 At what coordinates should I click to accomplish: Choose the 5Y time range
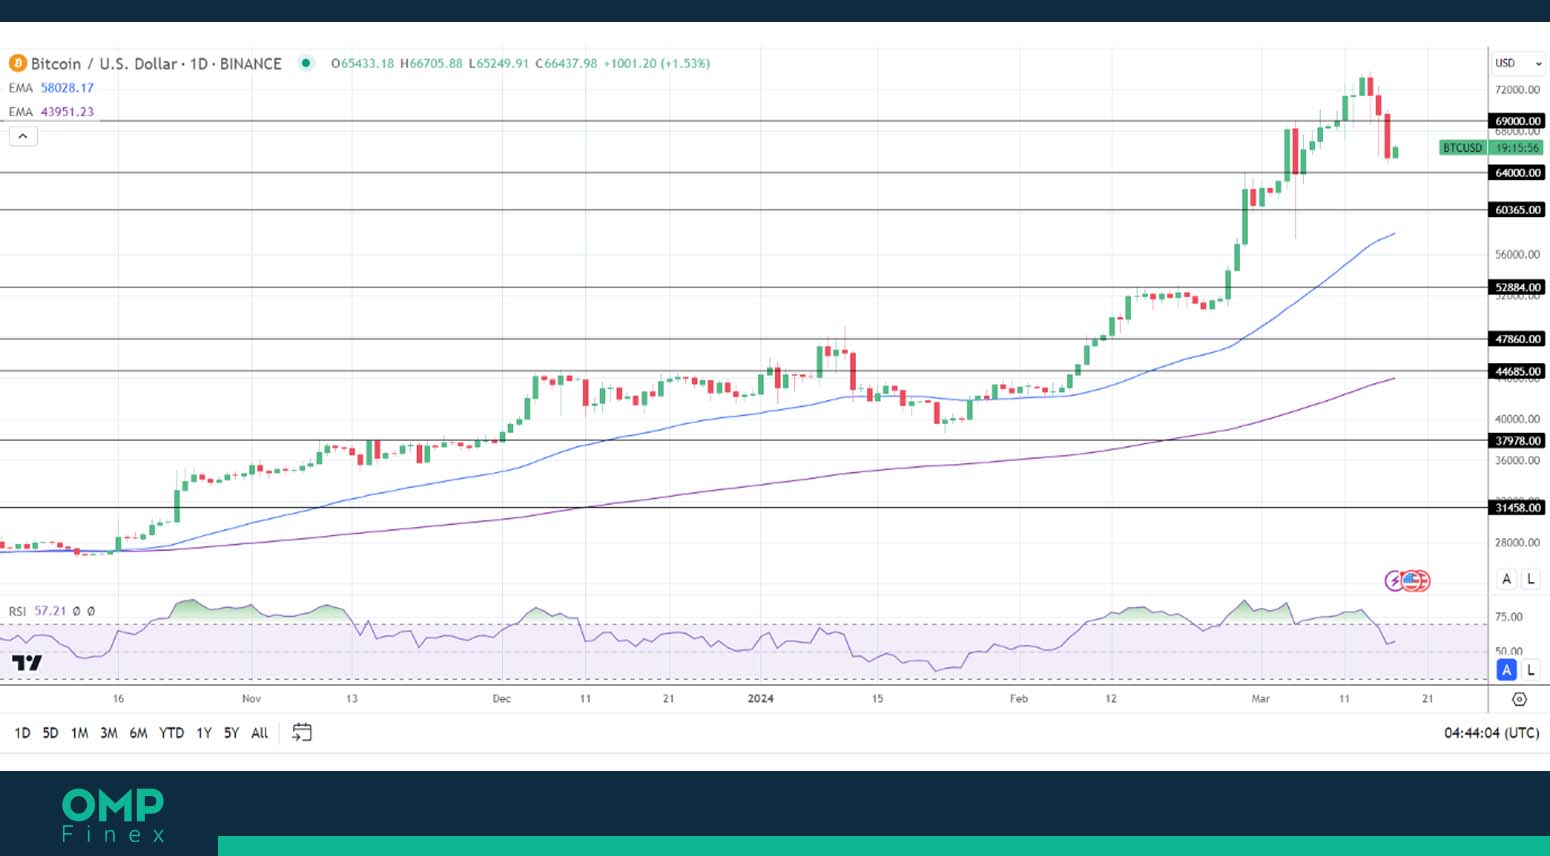point(231,733)
